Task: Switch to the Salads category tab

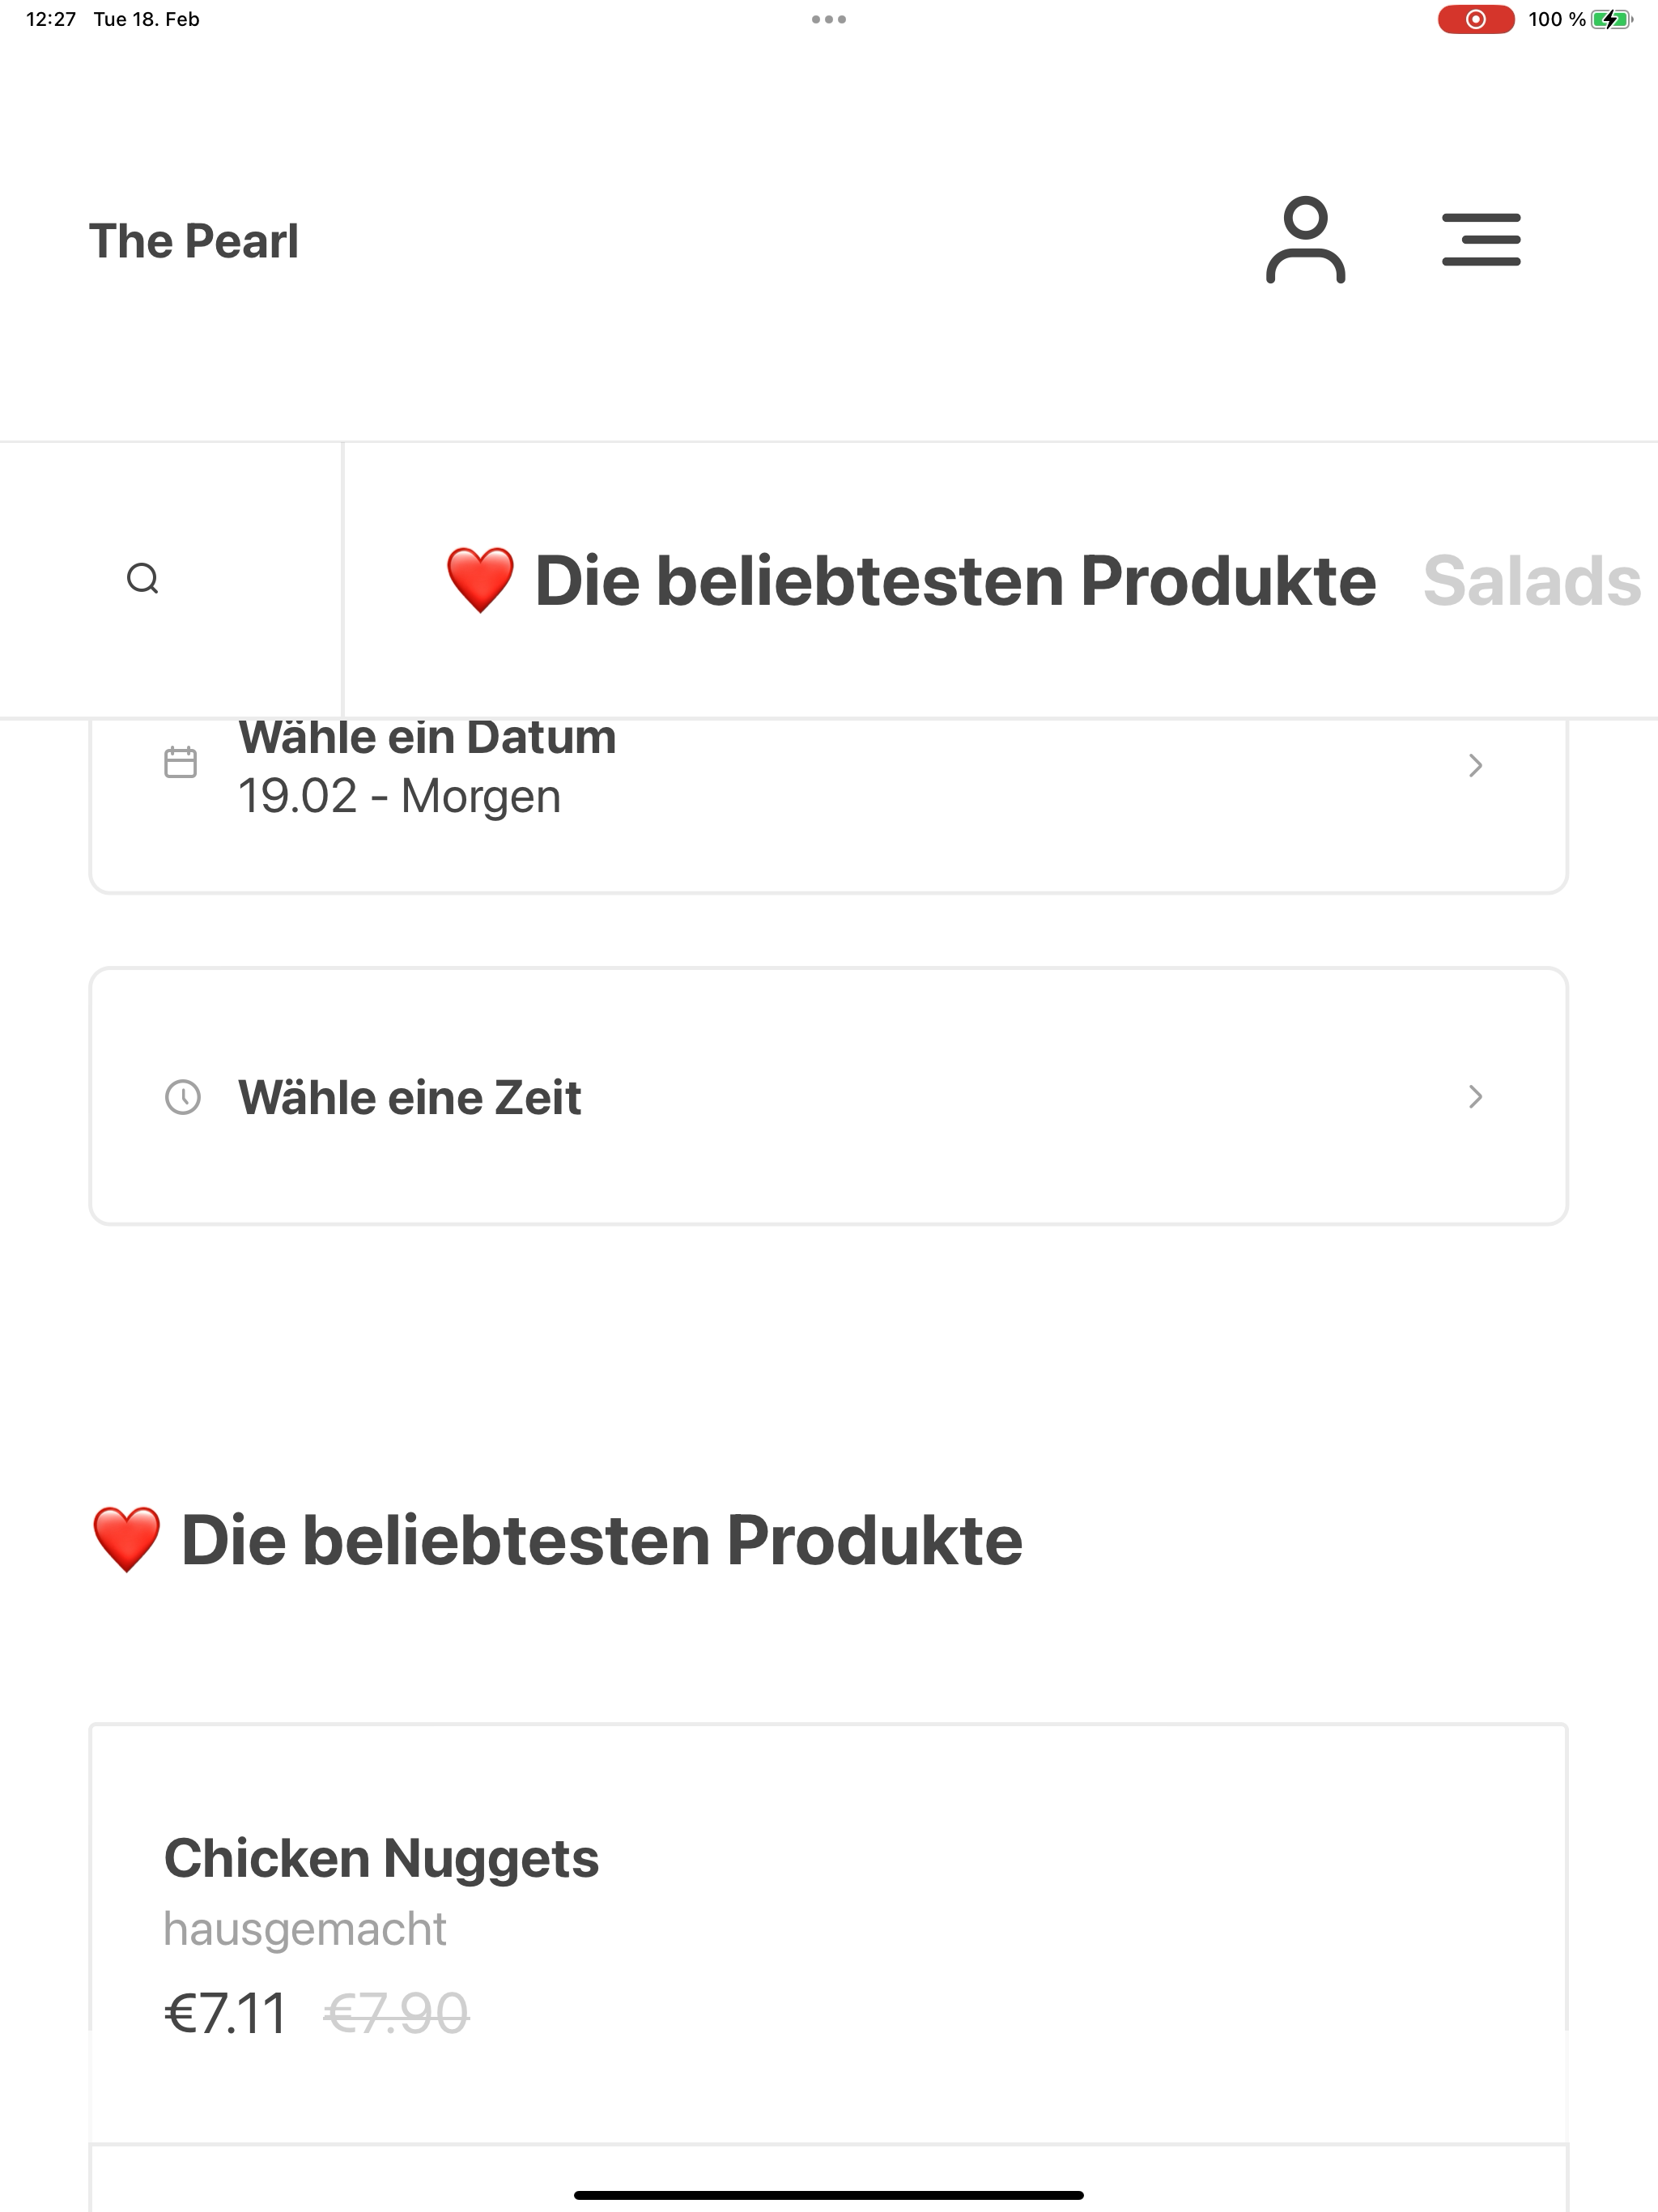Action: click(1532, 580)
